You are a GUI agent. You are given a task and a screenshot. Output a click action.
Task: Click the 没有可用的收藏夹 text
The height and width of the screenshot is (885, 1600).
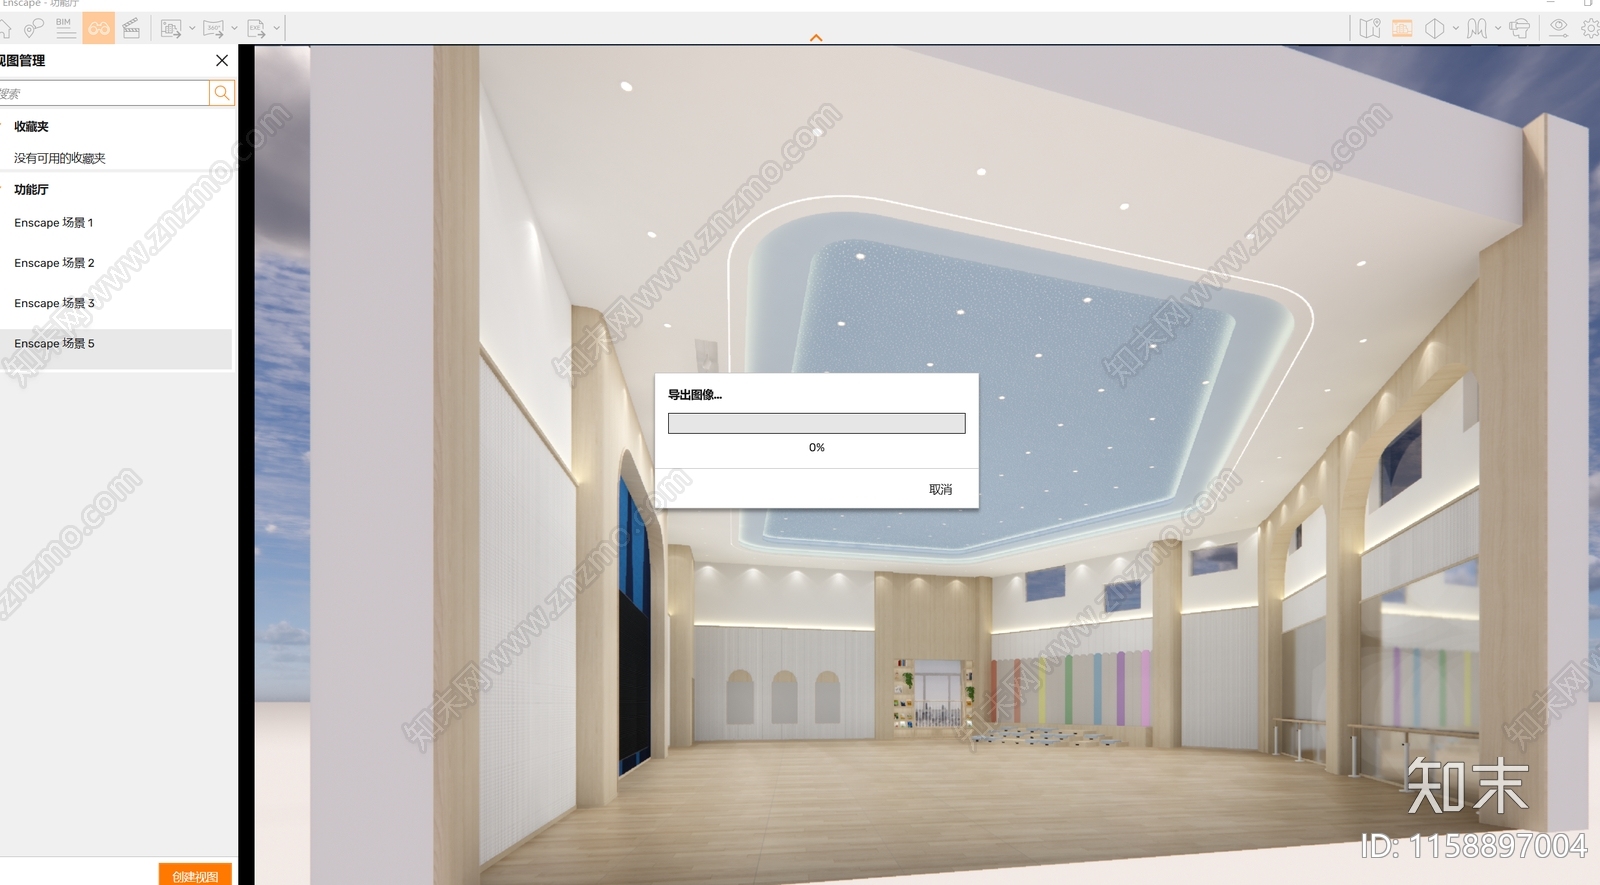coord(60,158)
